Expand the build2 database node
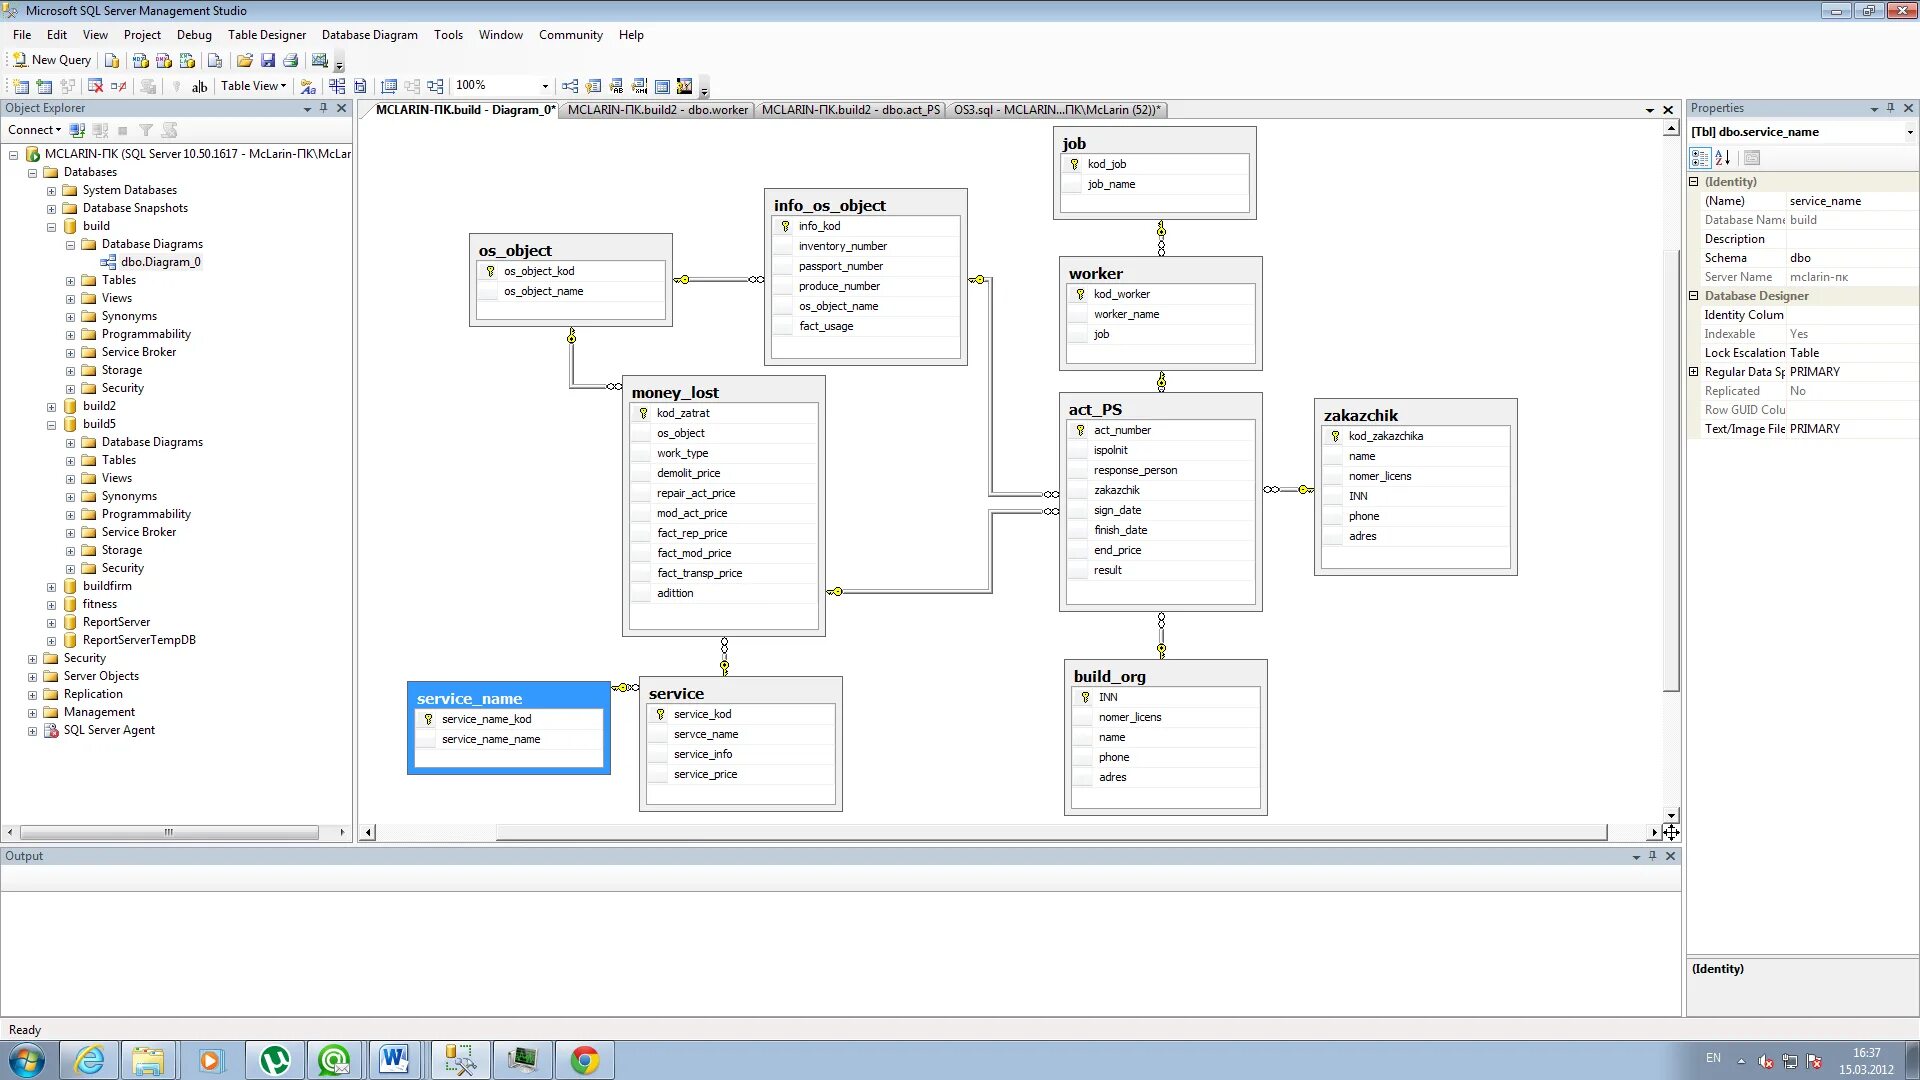The height and width of the screenshot is (1080, 1920). click(x=51, y=407)
